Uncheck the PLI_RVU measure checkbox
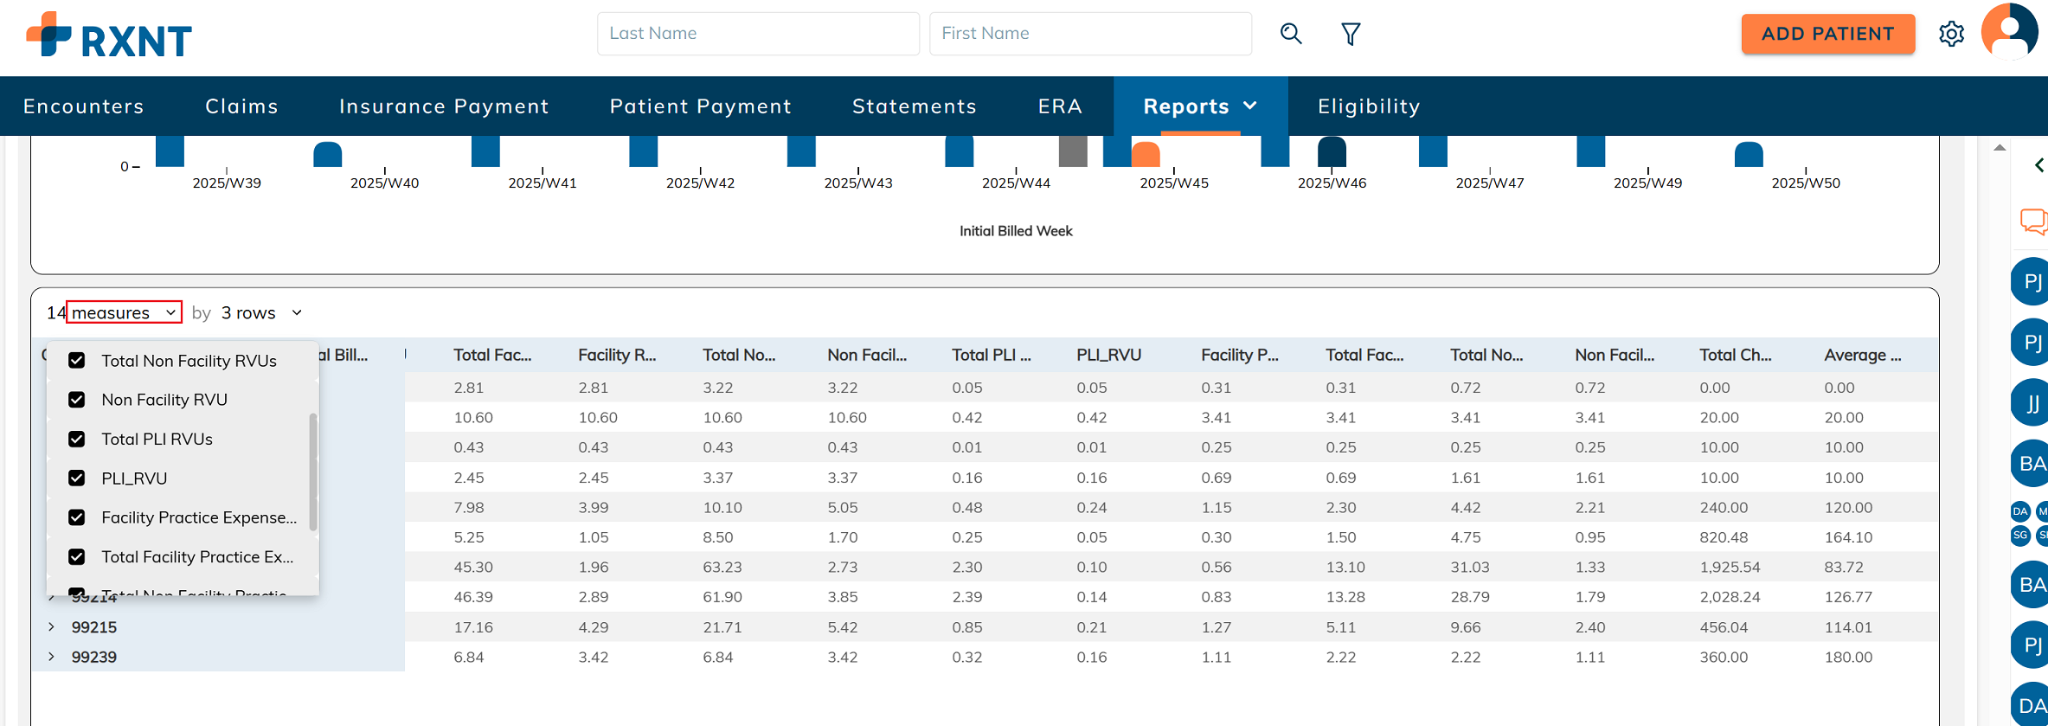This screenshot has height=726, width=2048. (x=77, y=478)
